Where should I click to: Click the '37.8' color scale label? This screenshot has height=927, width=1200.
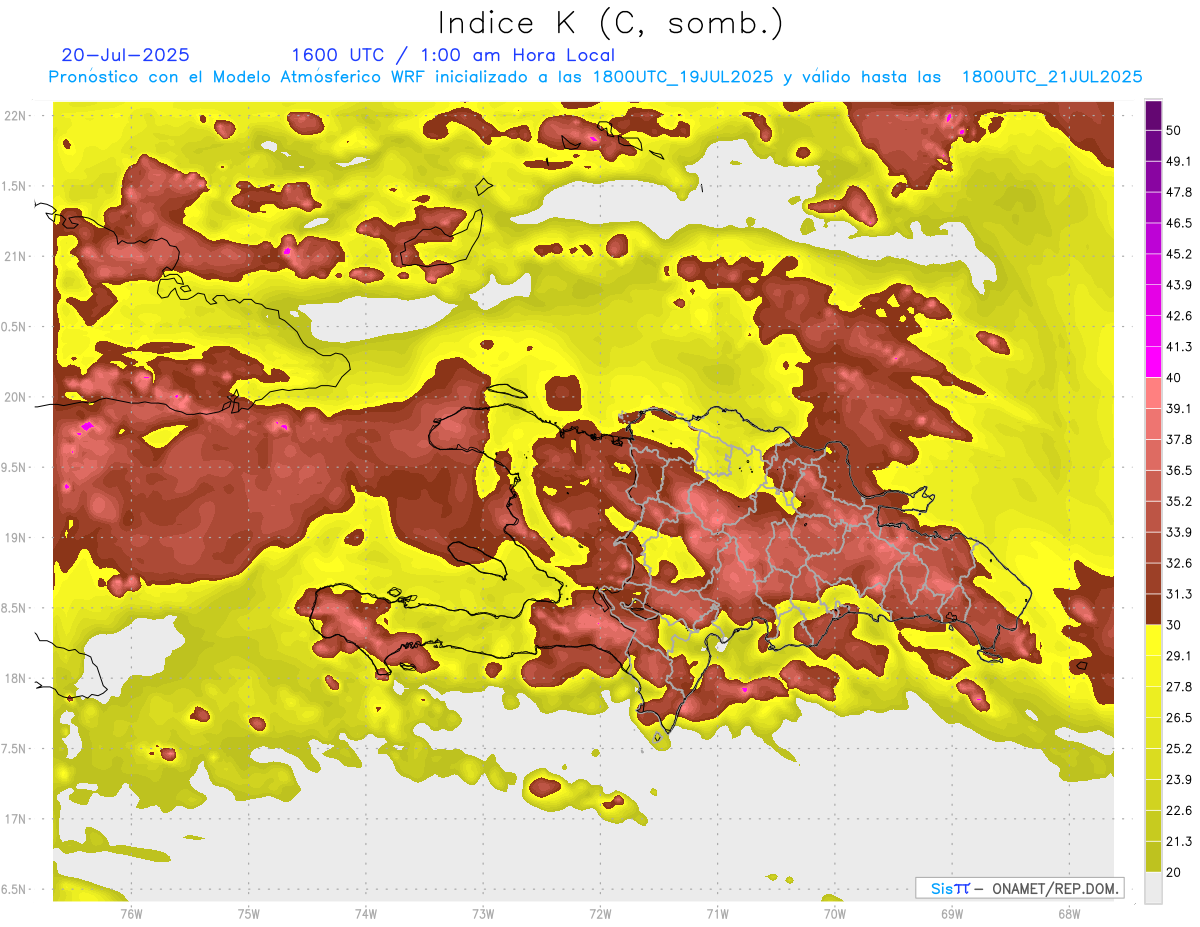[1178, 440]
